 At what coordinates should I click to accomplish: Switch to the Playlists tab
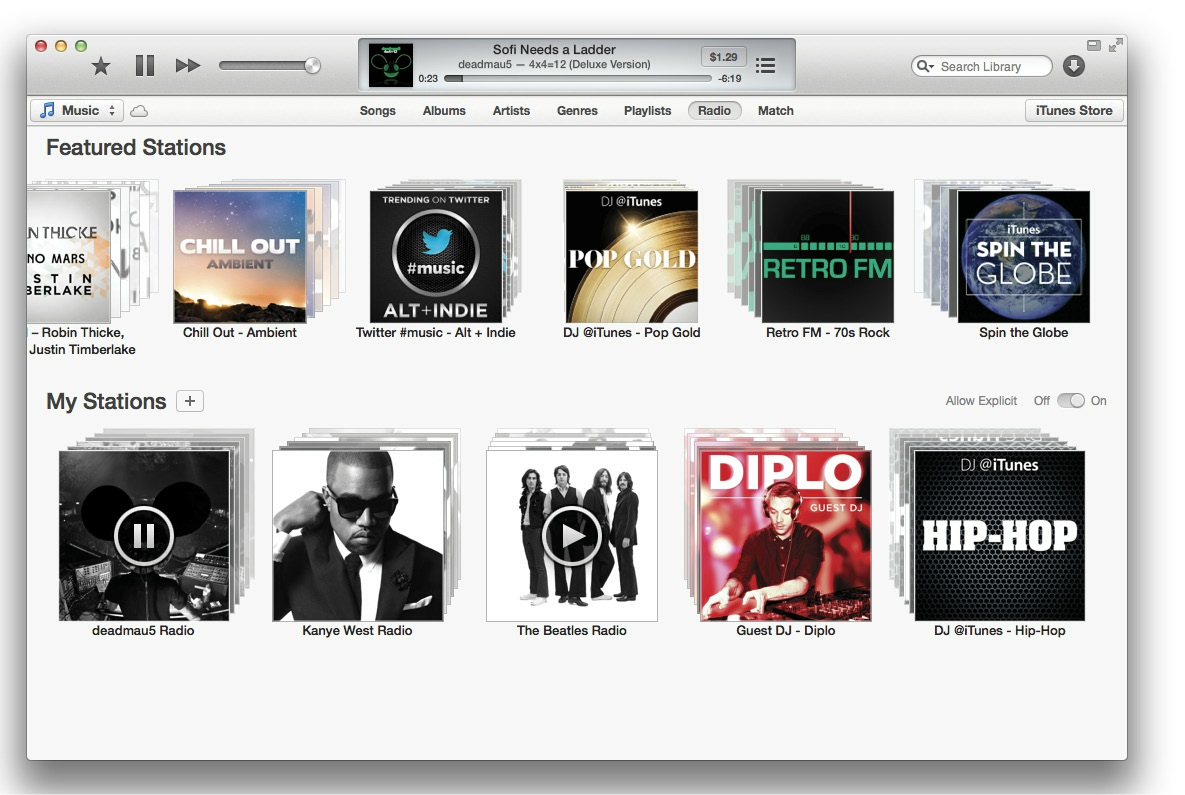click(x=647, y=110)
